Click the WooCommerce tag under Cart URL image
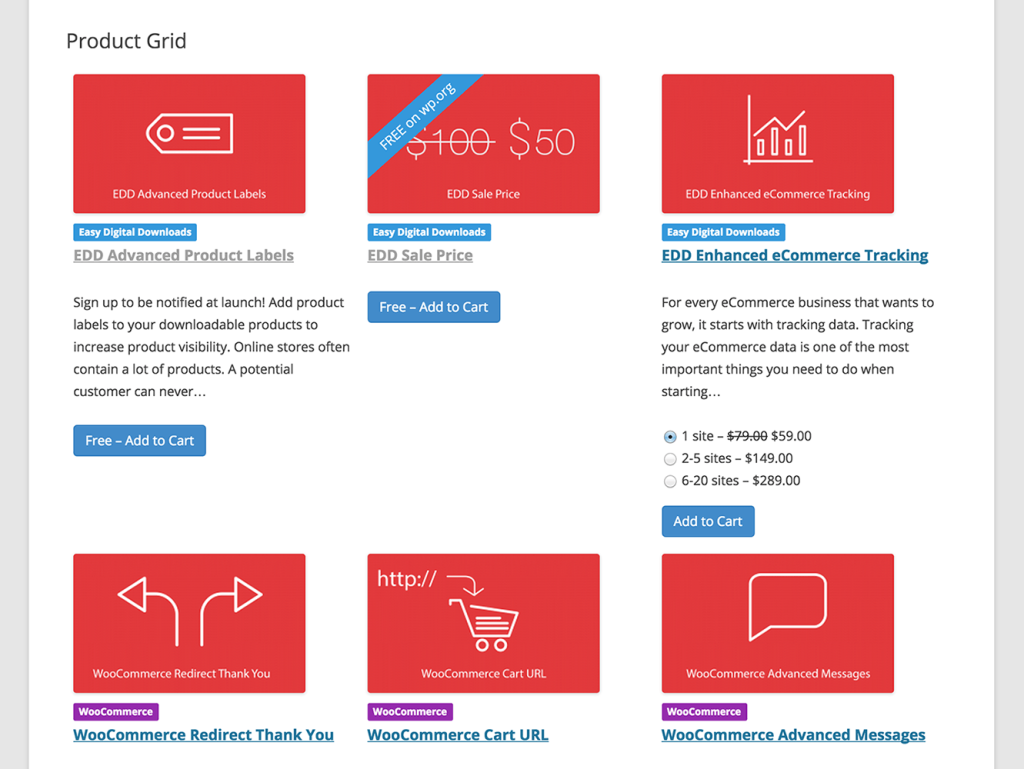1024x769 pixels. pyautogui.click(x=410, y=712)
